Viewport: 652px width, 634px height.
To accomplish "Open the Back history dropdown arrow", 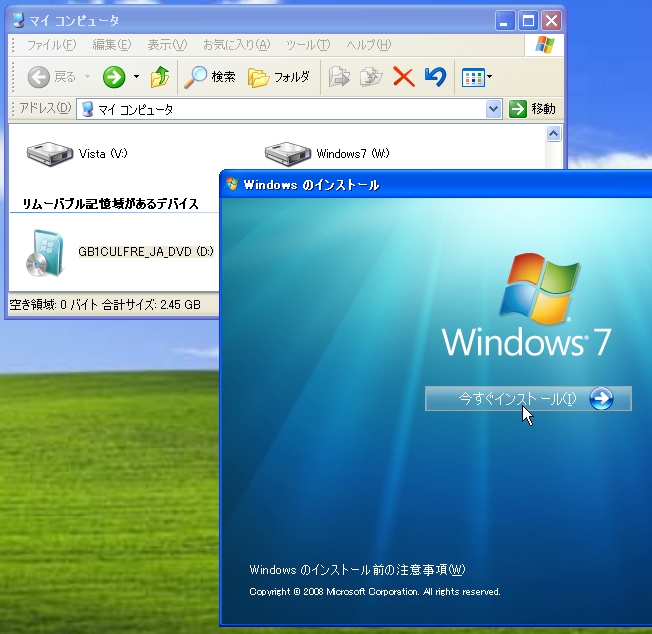I will click(x=87, y=77).
